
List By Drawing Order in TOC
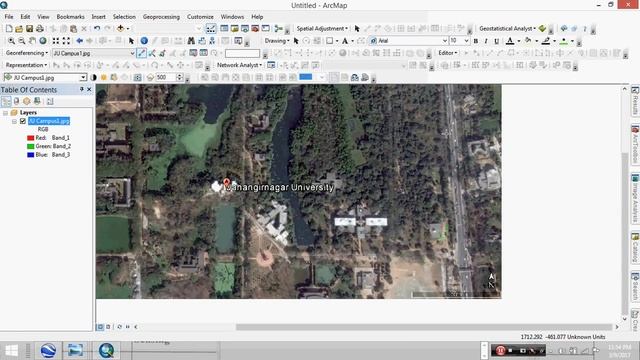pos(6,101)
